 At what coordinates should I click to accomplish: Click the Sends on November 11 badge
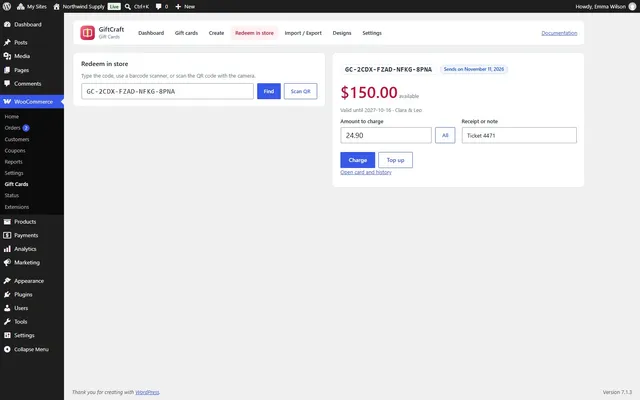(474, 69)
